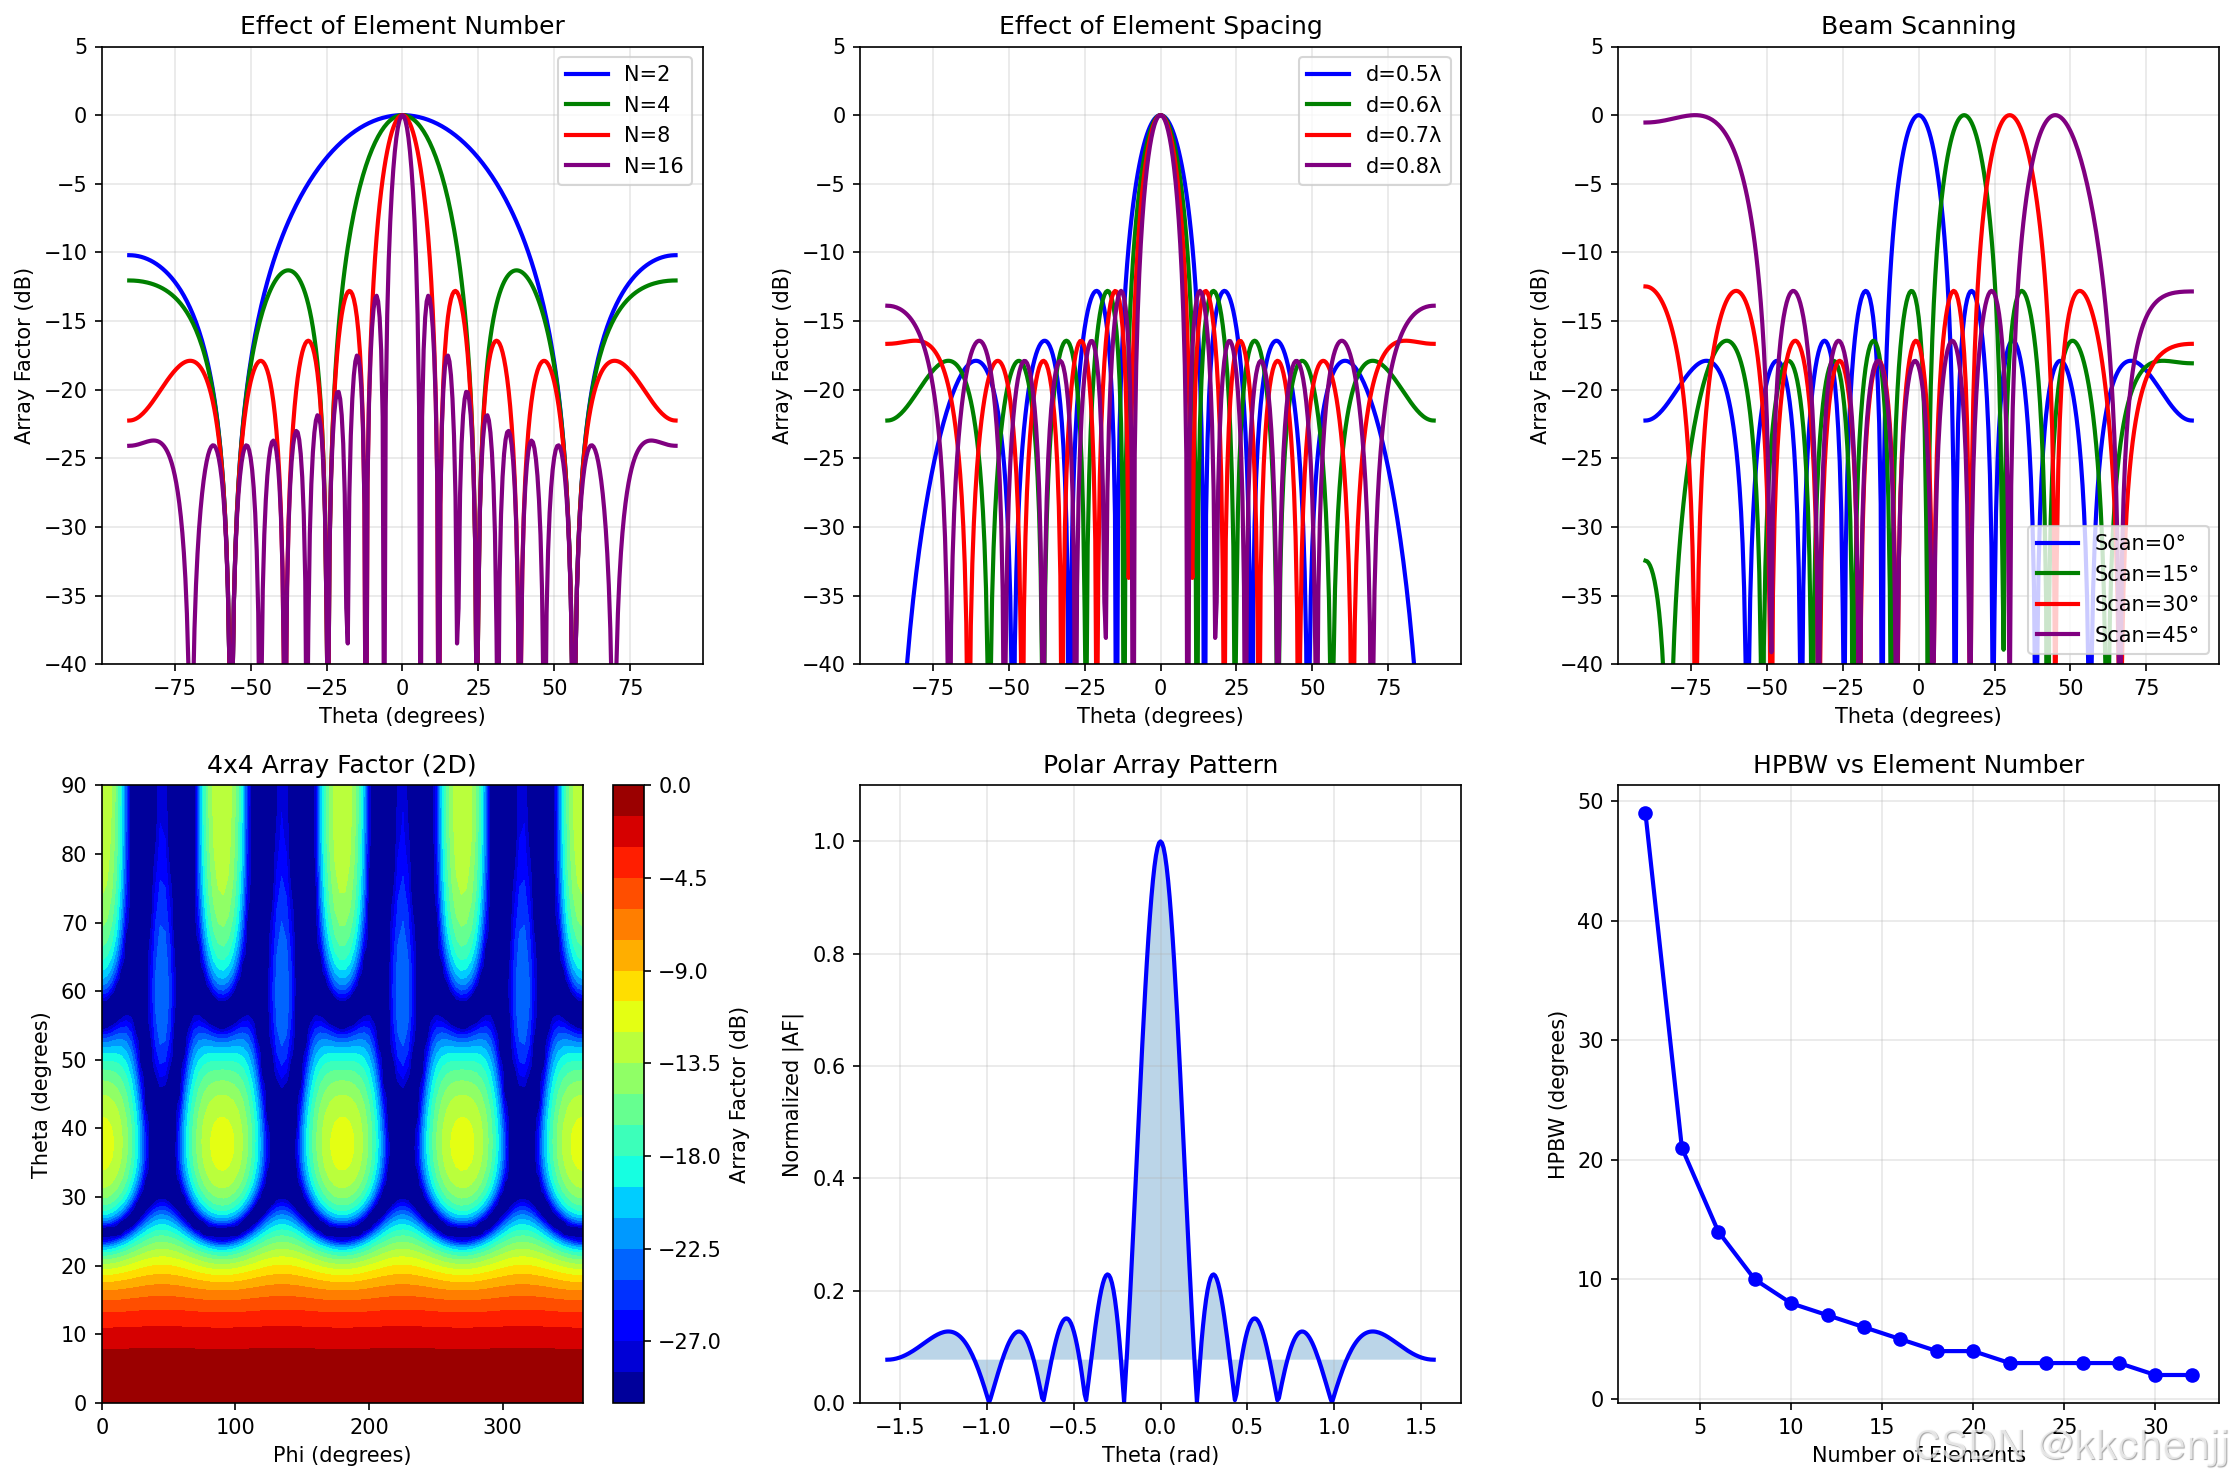The width and height of the screenshot is (2234, 1481).
Task: Click the HPBW vs Element Number title
Action: [1917, 765]
